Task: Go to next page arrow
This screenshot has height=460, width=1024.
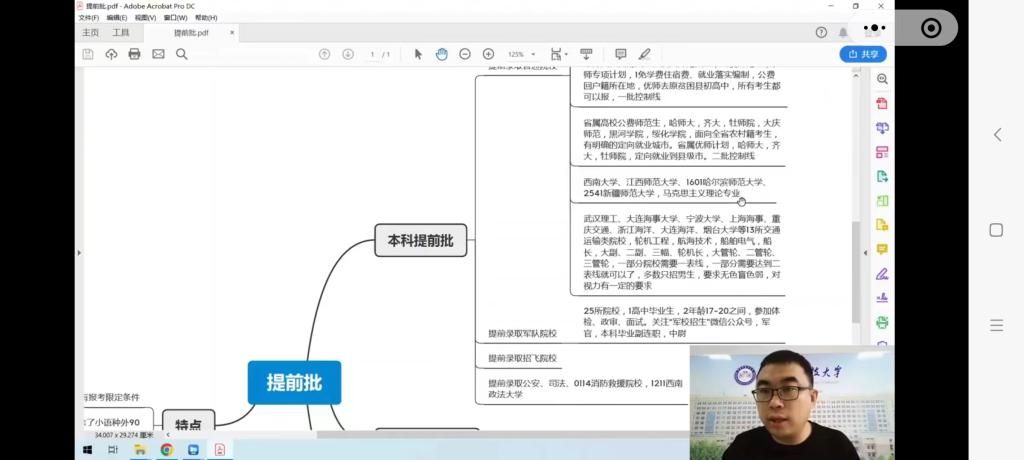Action: point(348,54)
